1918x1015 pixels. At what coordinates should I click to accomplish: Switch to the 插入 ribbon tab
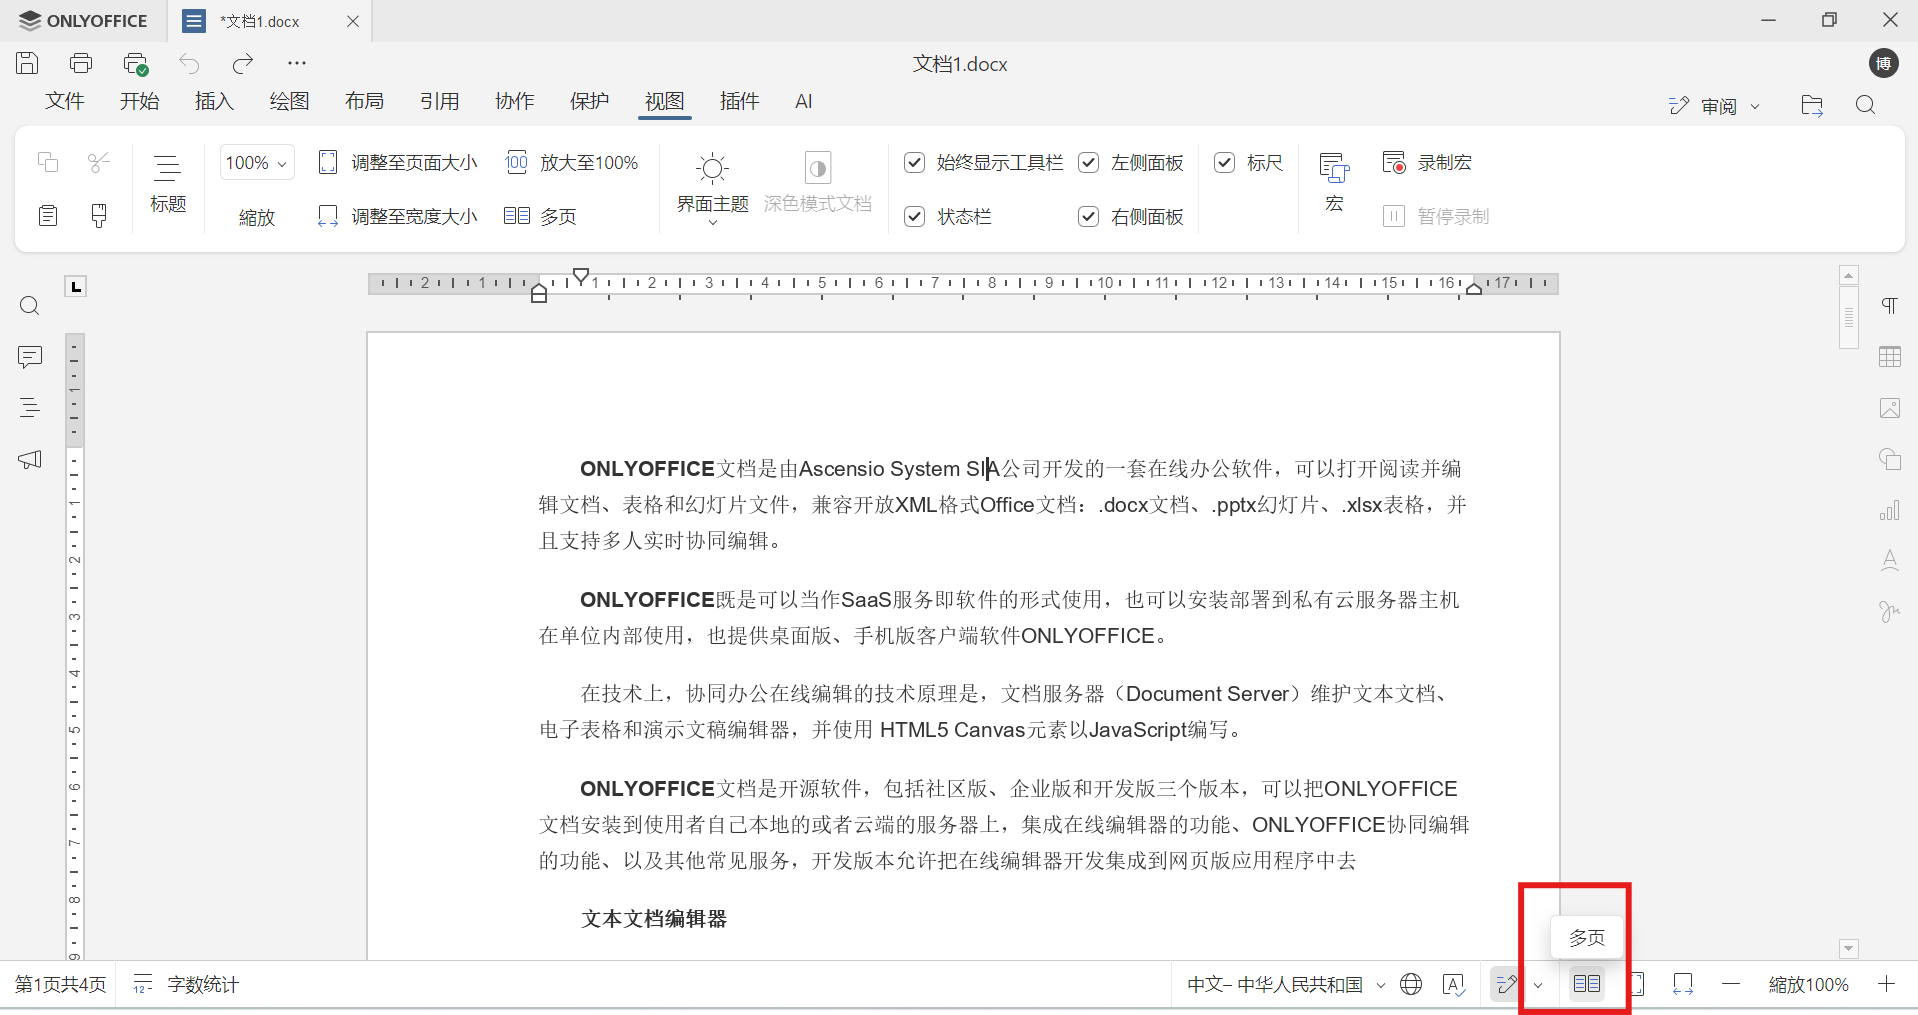(213, 101)
